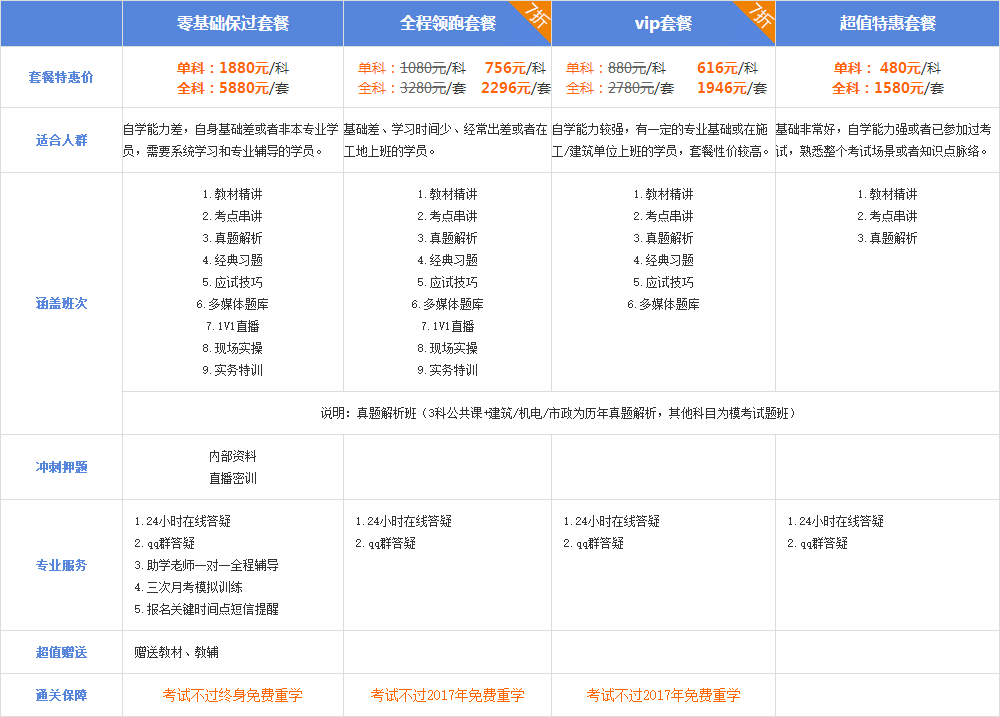Click the 冲刺押题 row label
The height and width of the screenshot is (717, 1000).
[x=61, y=467]
